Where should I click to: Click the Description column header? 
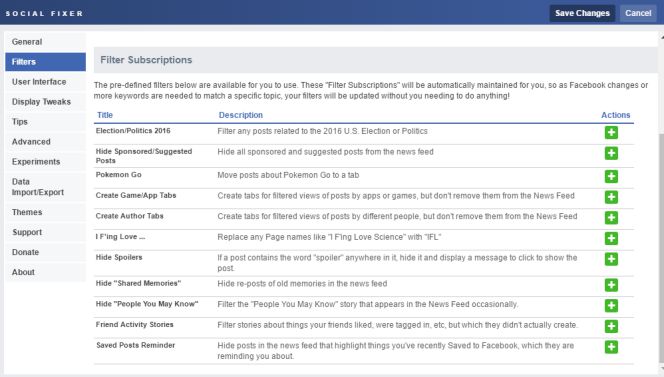(x=241, y=115)
